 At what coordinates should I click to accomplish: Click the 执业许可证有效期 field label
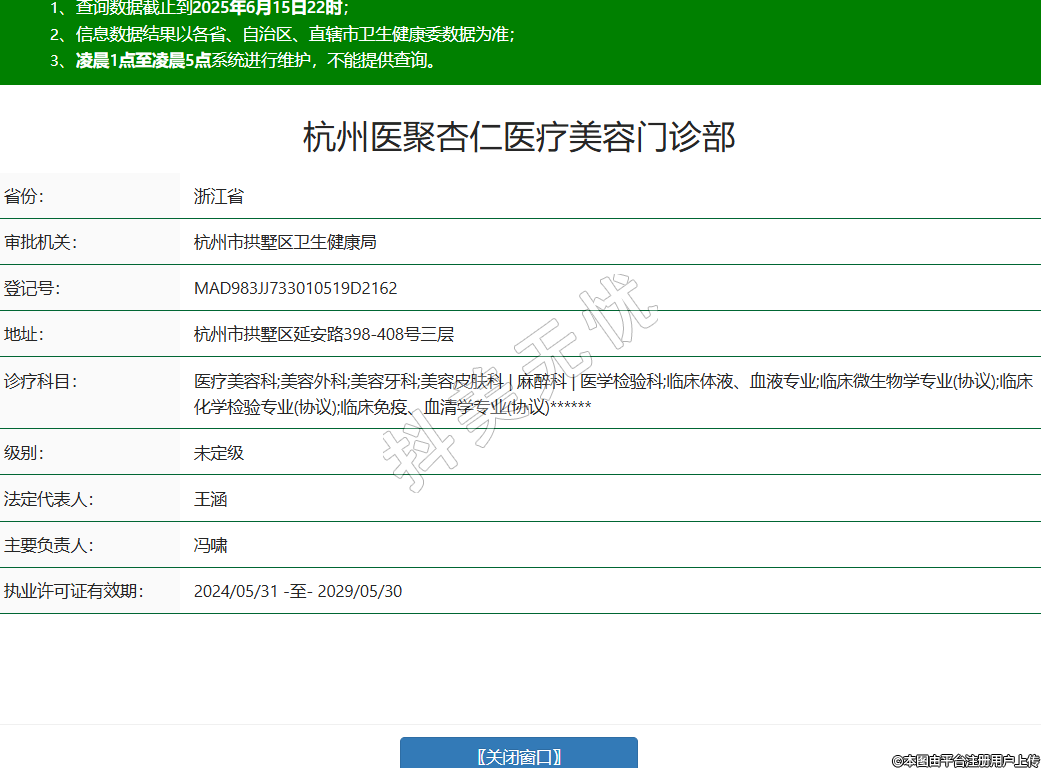coord(74,591)
